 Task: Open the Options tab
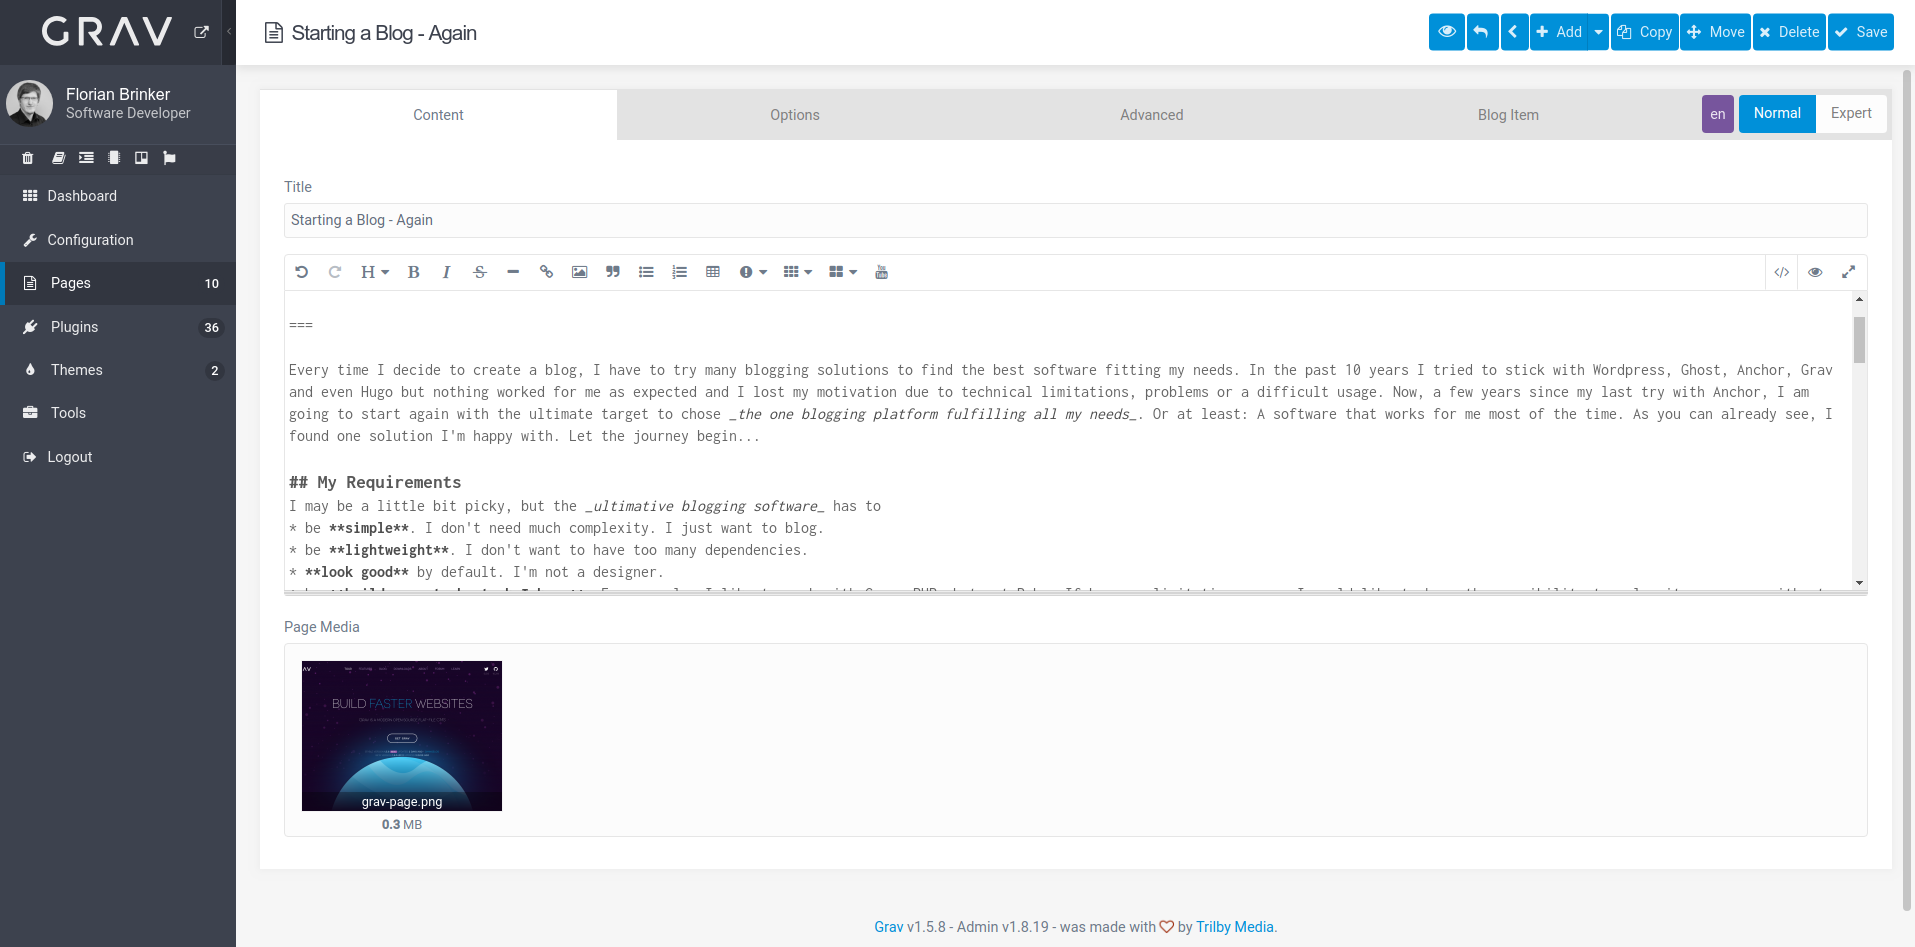(795, 115)
